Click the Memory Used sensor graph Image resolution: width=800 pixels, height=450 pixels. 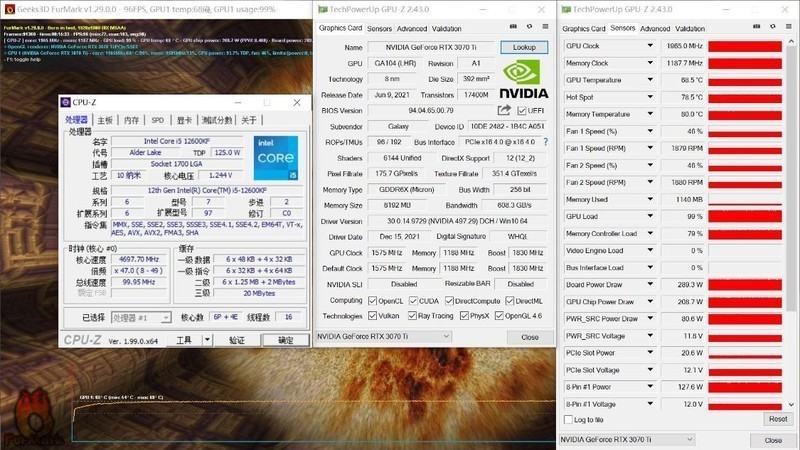pos(745,199)
